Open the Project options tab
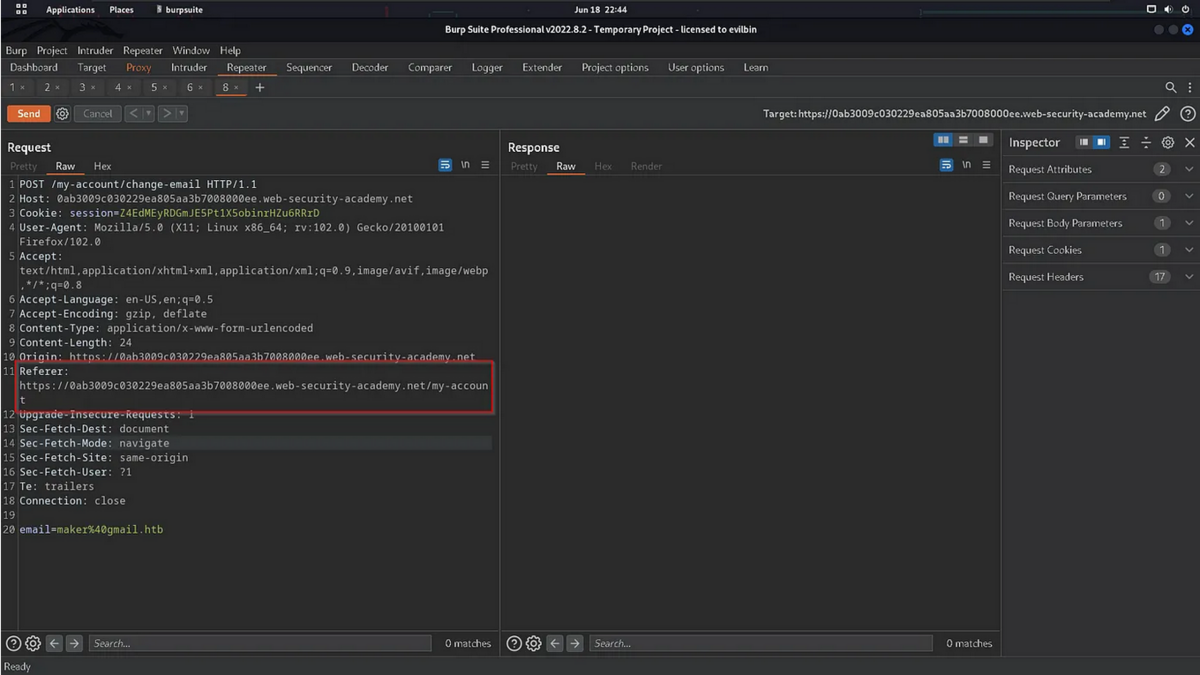This screenshot has height=675, width=1200. (x=615, y=67)
